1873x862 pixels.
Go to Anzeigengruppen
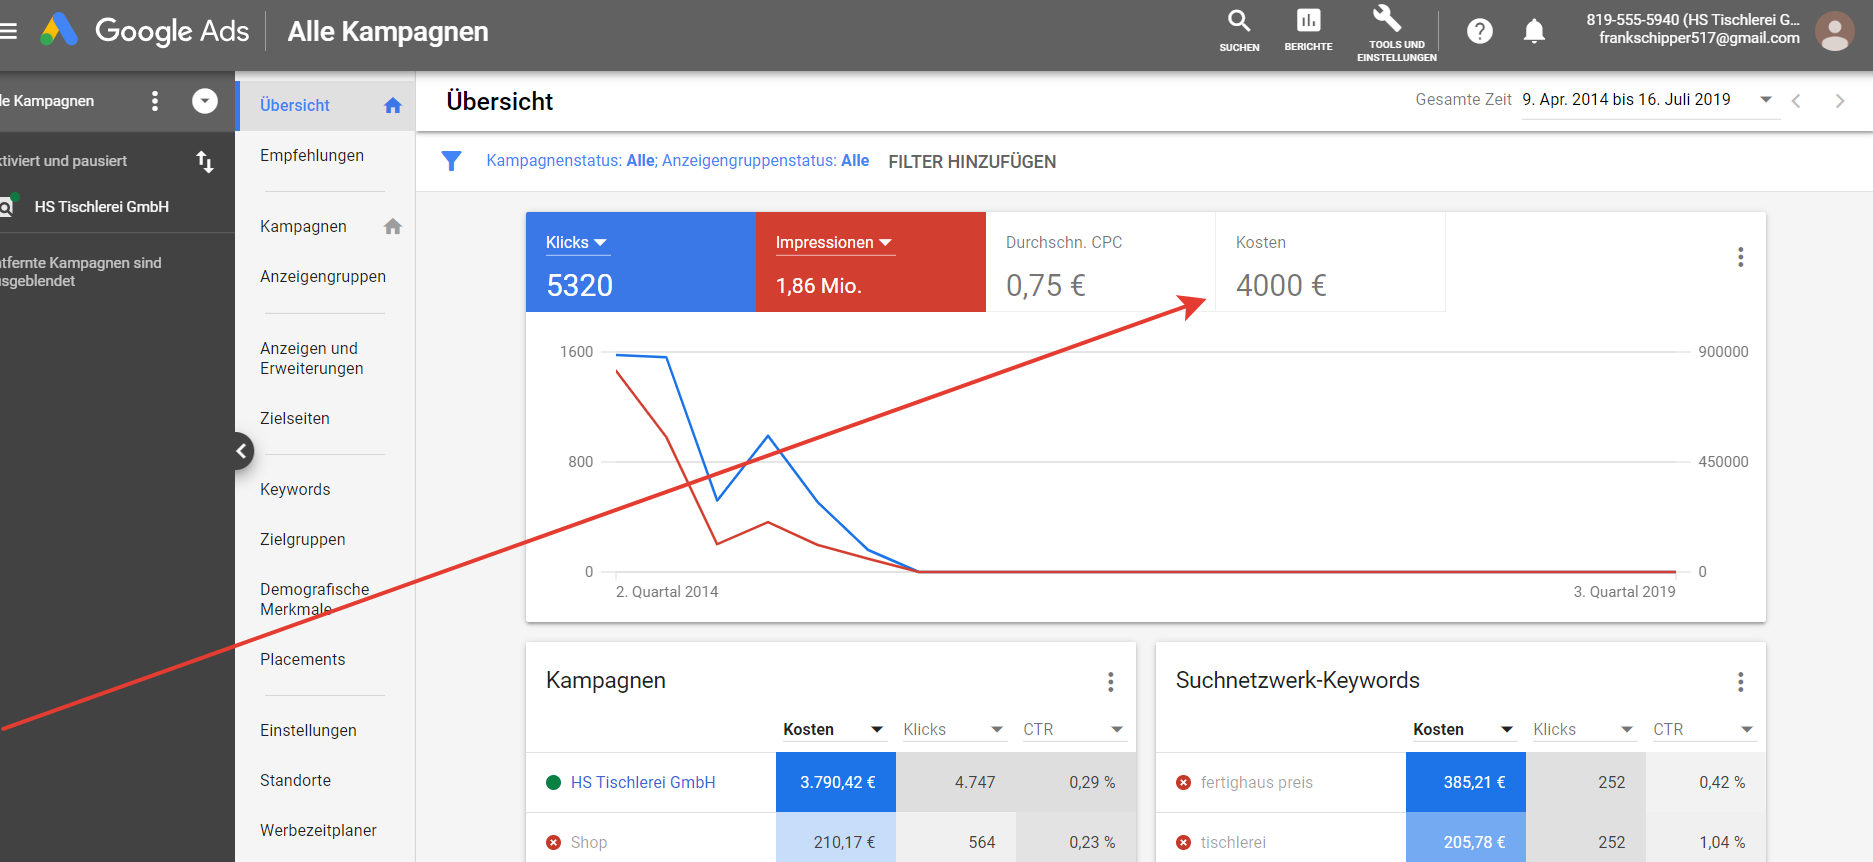coord(323,277)
